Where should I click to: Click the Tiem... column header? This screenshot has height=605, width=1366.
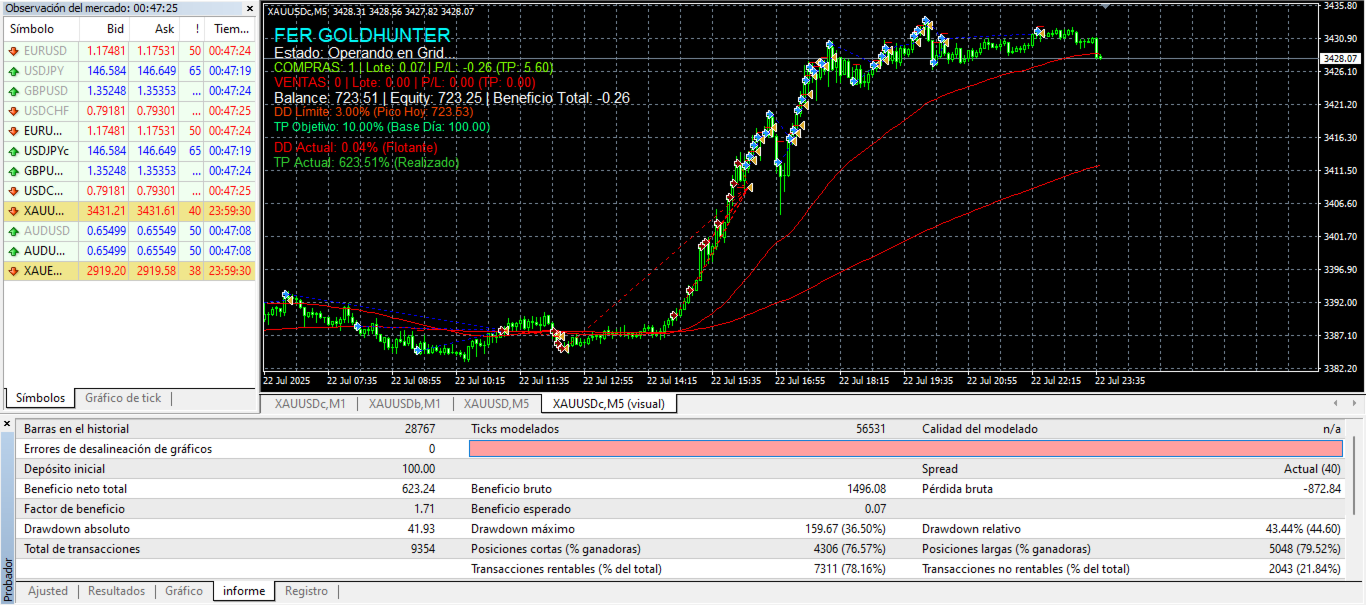(231, 29)
